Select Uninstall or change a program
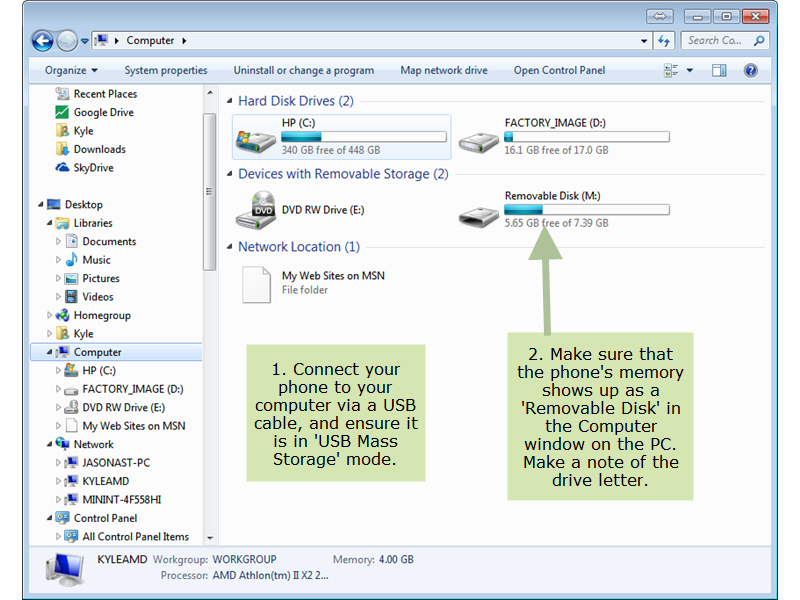This screenshot has width=800, height=600. click(304, 70)
